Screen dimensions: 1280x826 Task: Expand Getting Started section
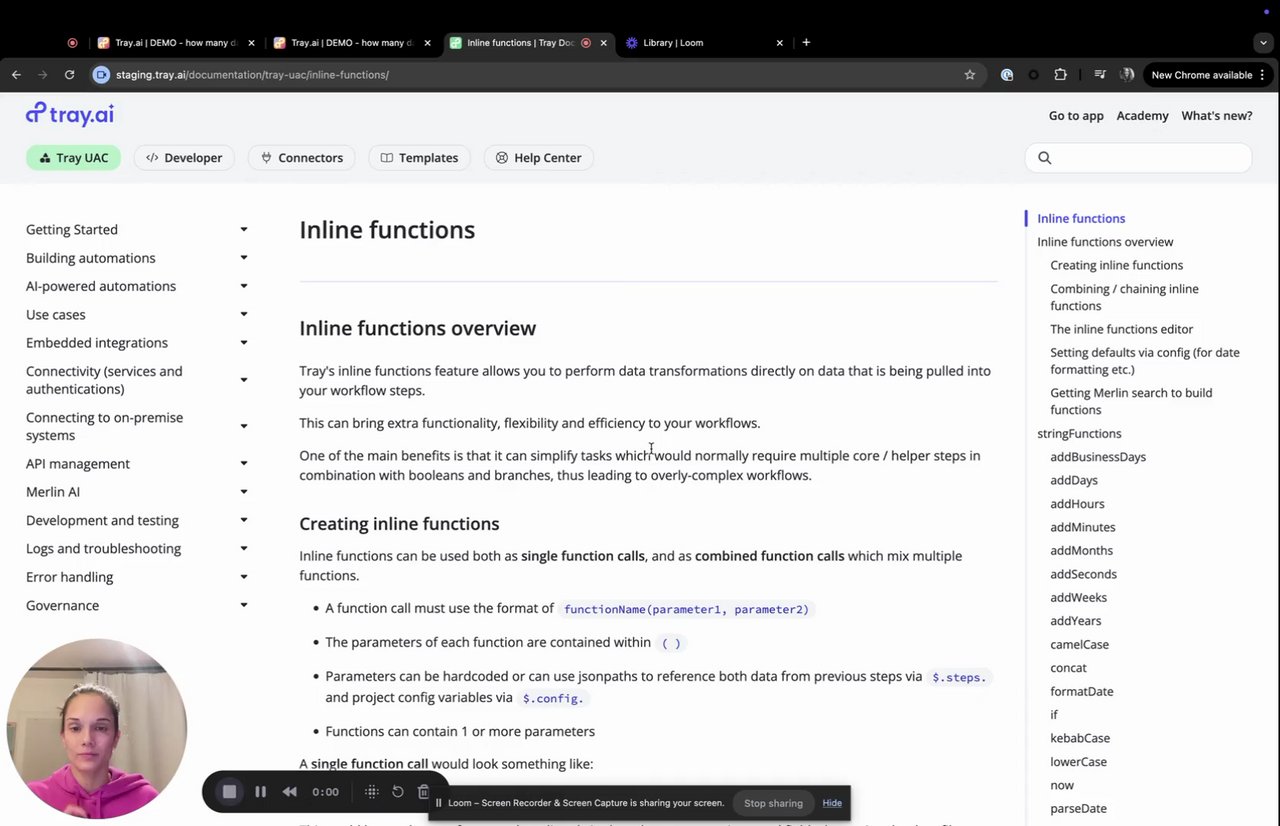click(x=243, y=230)
